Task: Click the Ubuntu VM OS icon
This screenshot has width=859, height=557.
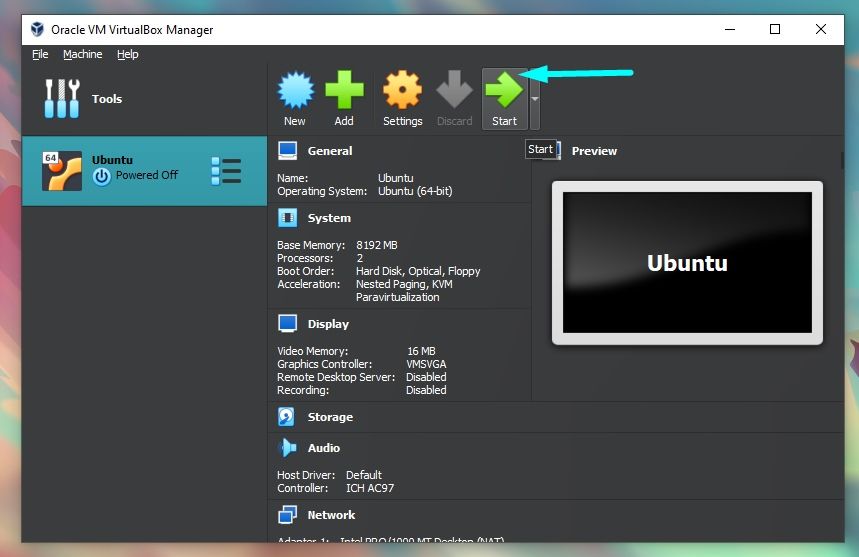Action: click(x=62, y=171)
